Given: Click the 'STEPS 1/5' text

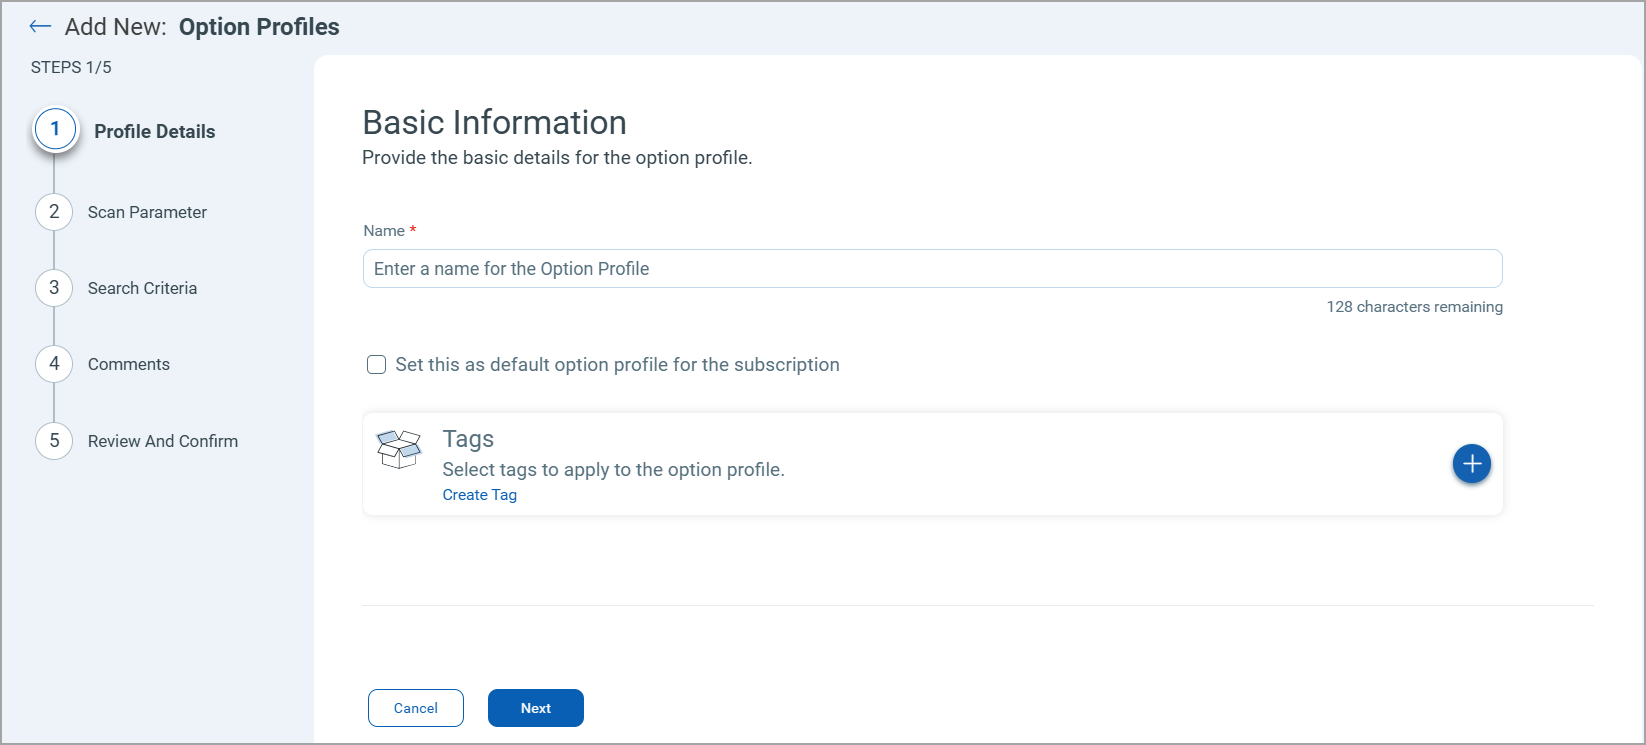Looking at the screenshot, I should 71,67.
